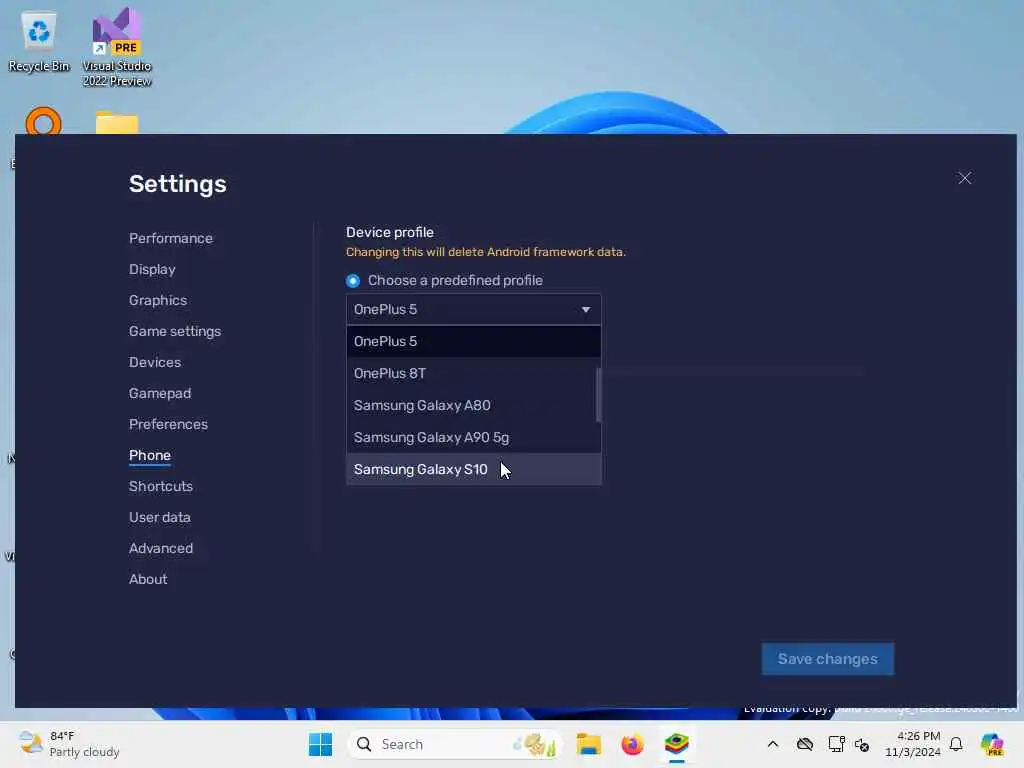Click the Save changes button
This screenshot has height=768, width=1024.
pyautogui.click(x=827, y=660)
